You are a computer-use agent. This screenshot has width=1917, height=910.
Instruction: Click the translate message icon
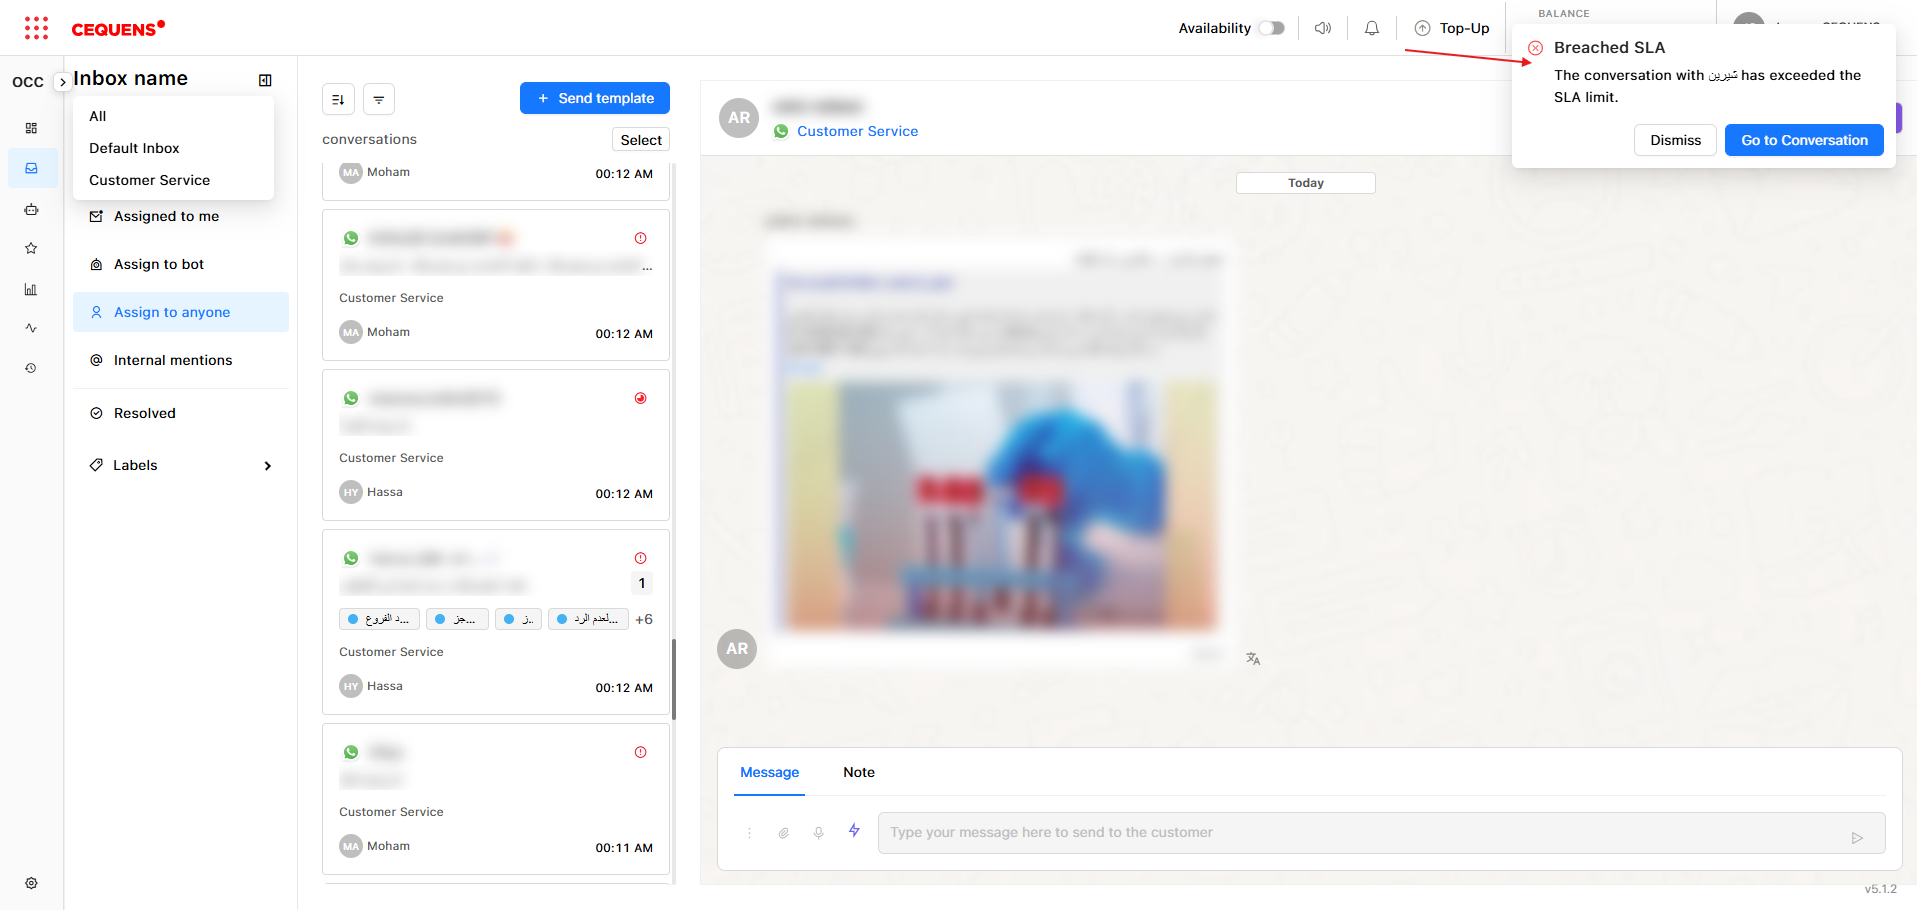click(1253, 658)
